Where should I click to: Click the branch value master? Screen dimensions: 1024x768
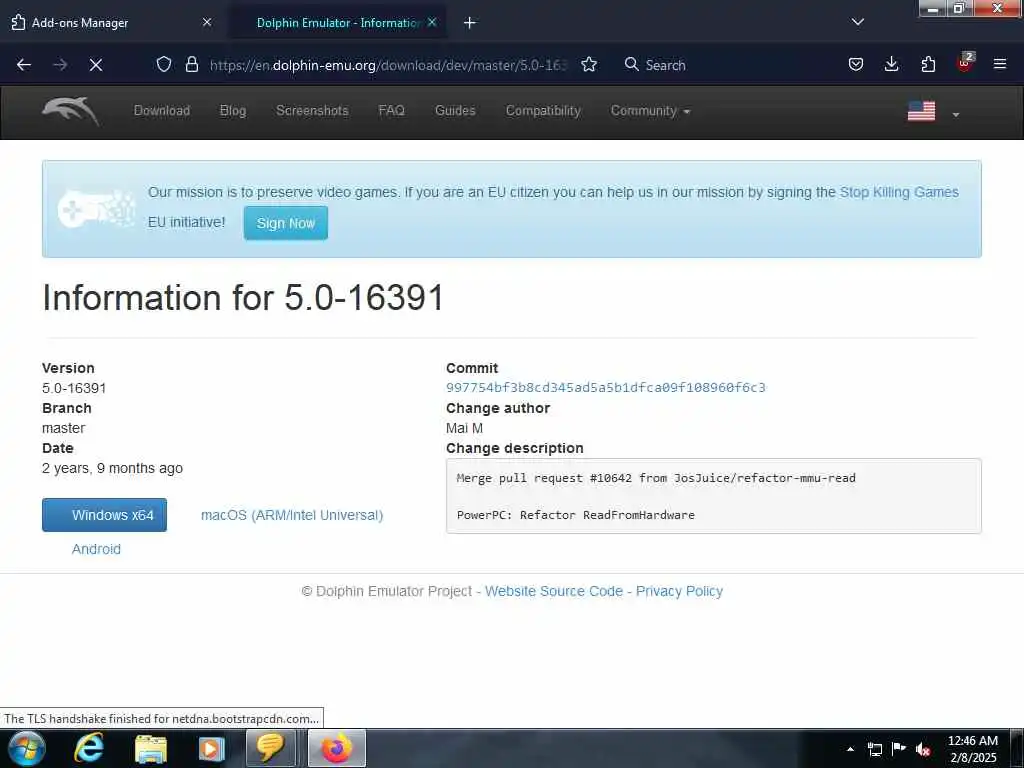pyautogui.click(x=63, y=428)
